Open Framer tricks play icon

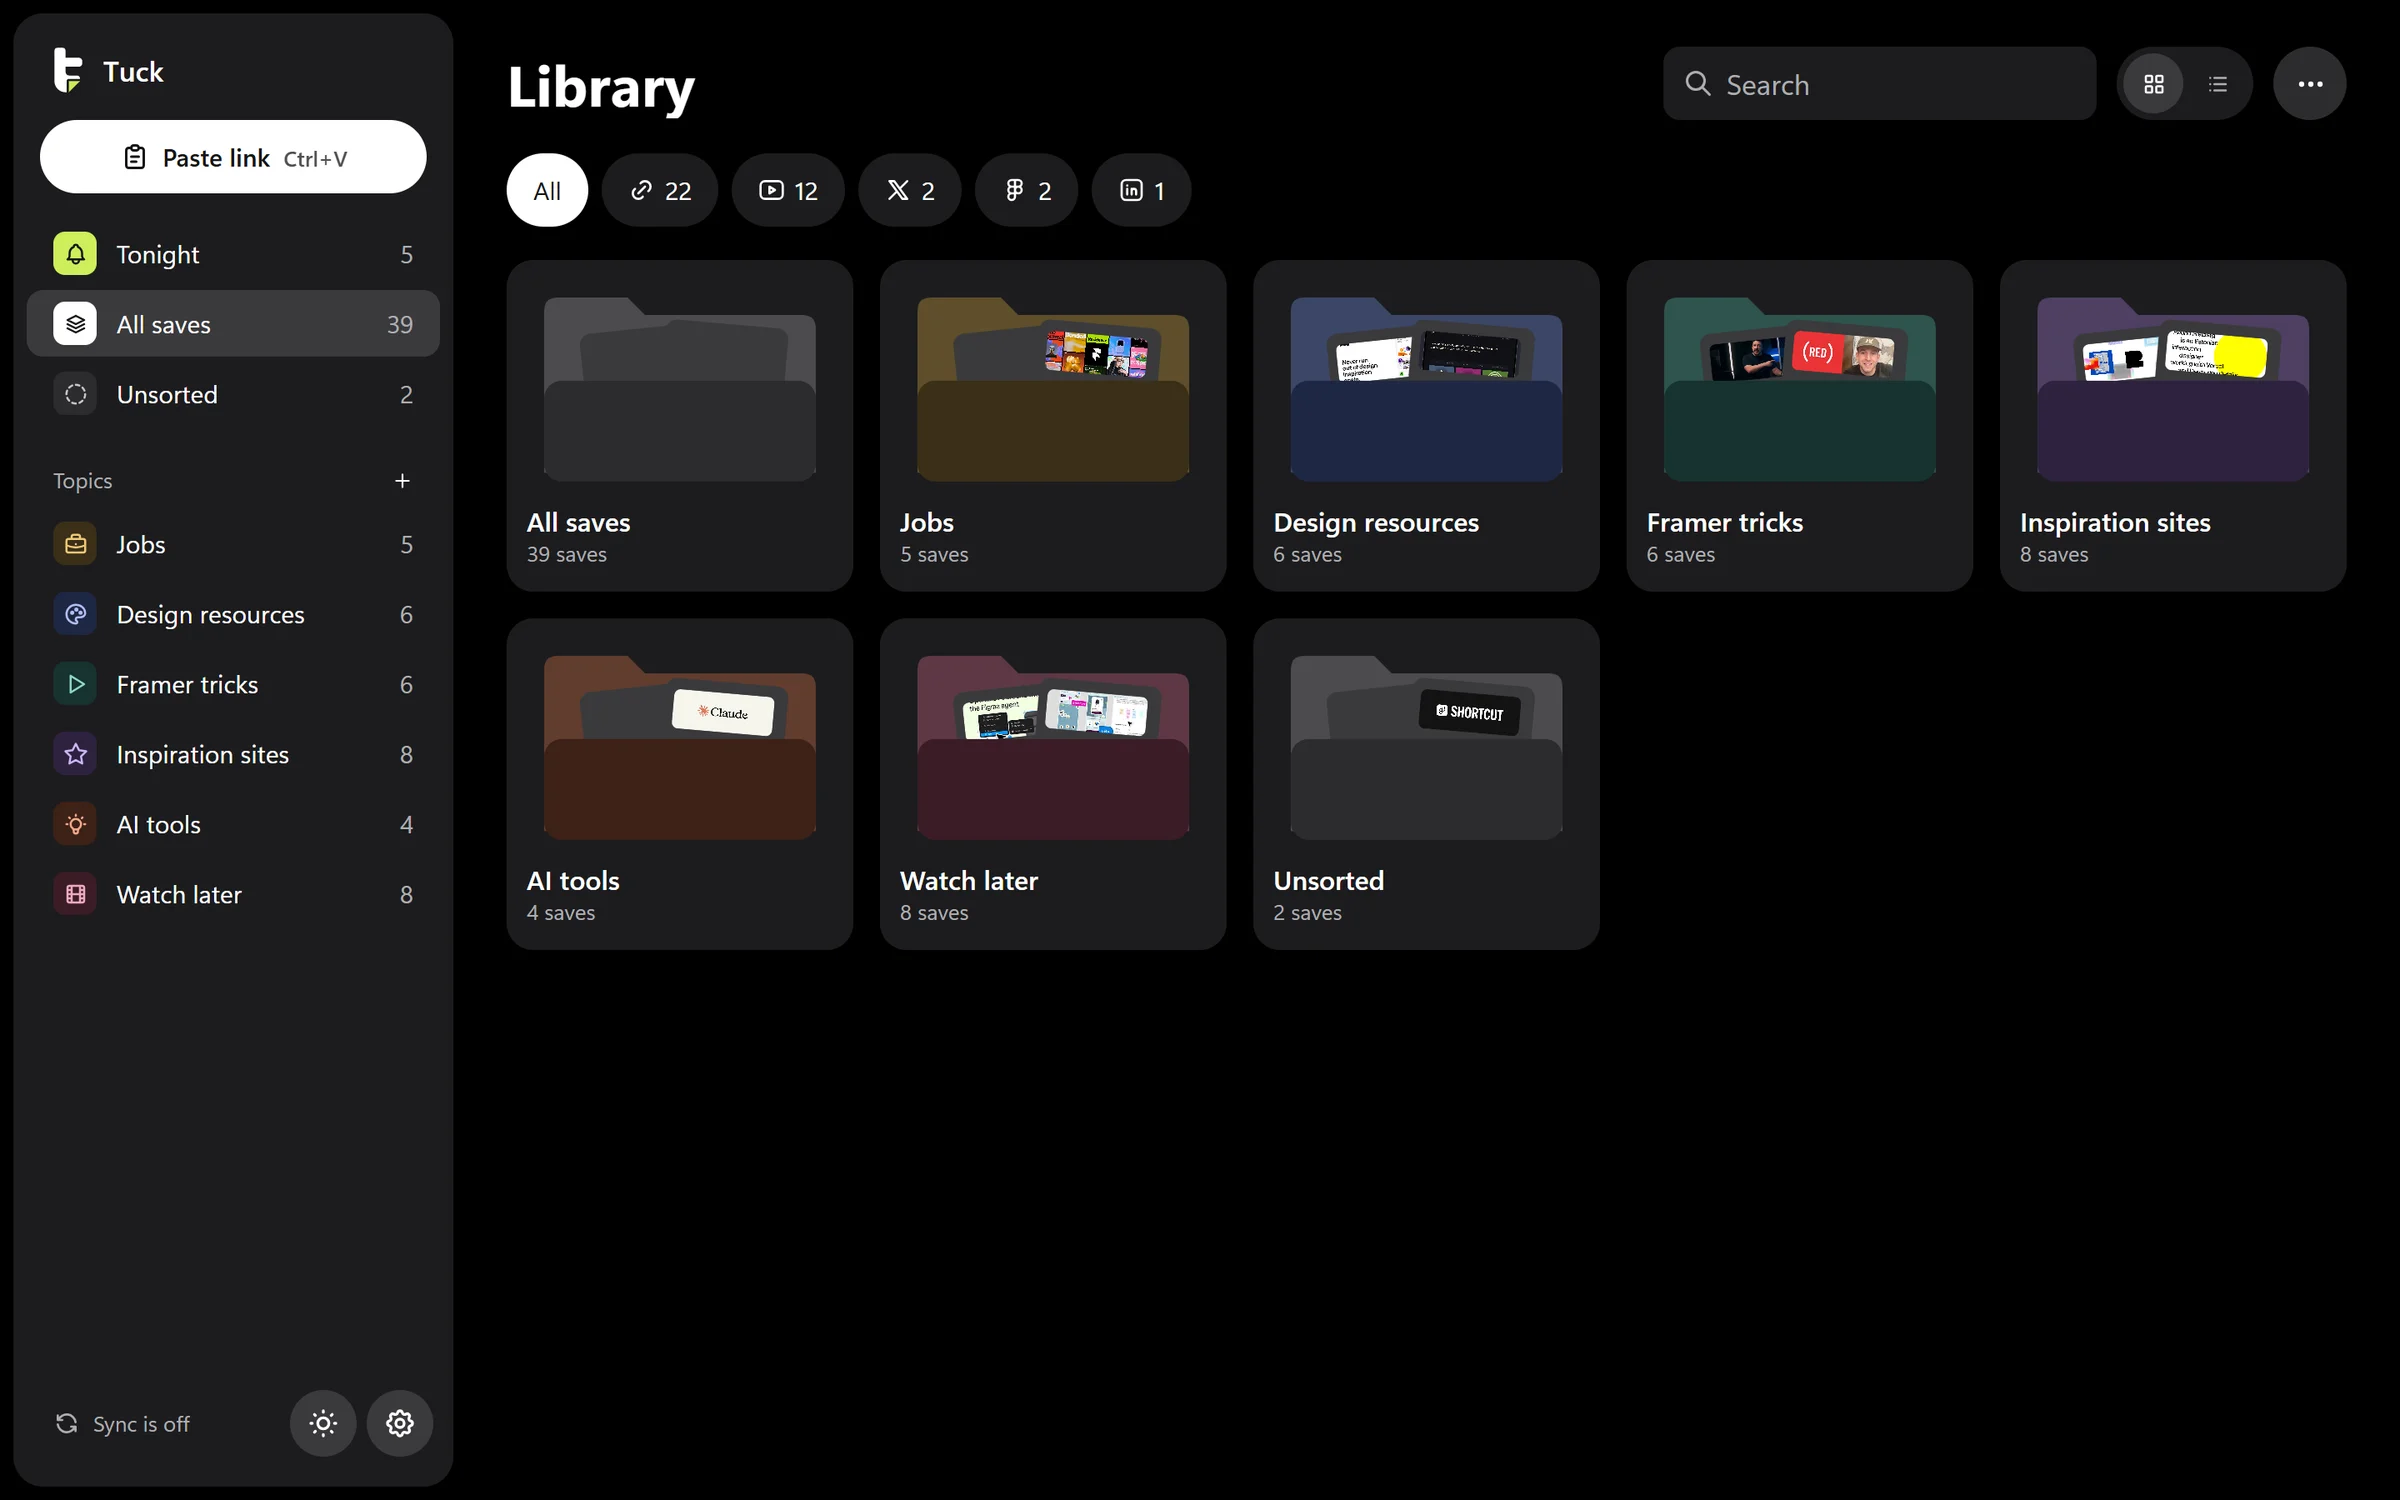tap(75, 684)
